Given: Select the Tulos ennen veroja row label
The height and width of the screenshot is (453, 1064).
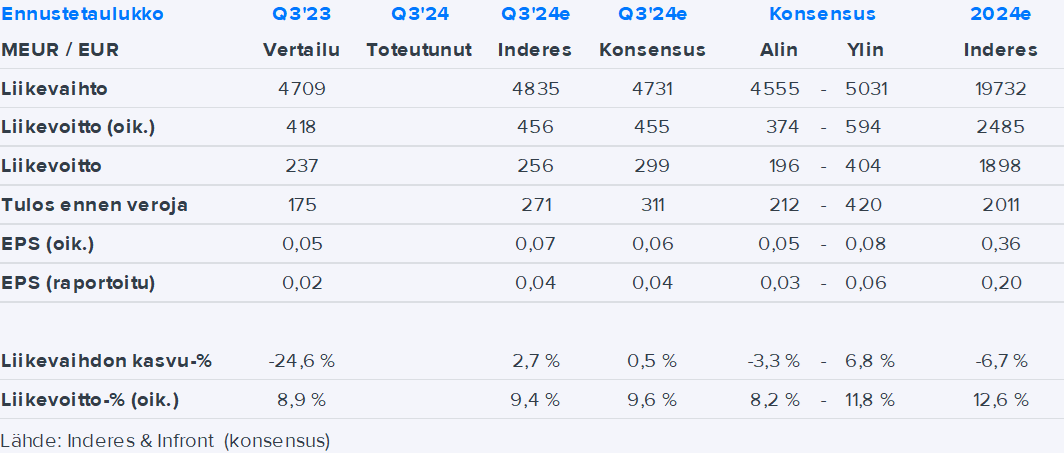Looking at the screenshot, I should pyautogui.click(x=95, y=205).
